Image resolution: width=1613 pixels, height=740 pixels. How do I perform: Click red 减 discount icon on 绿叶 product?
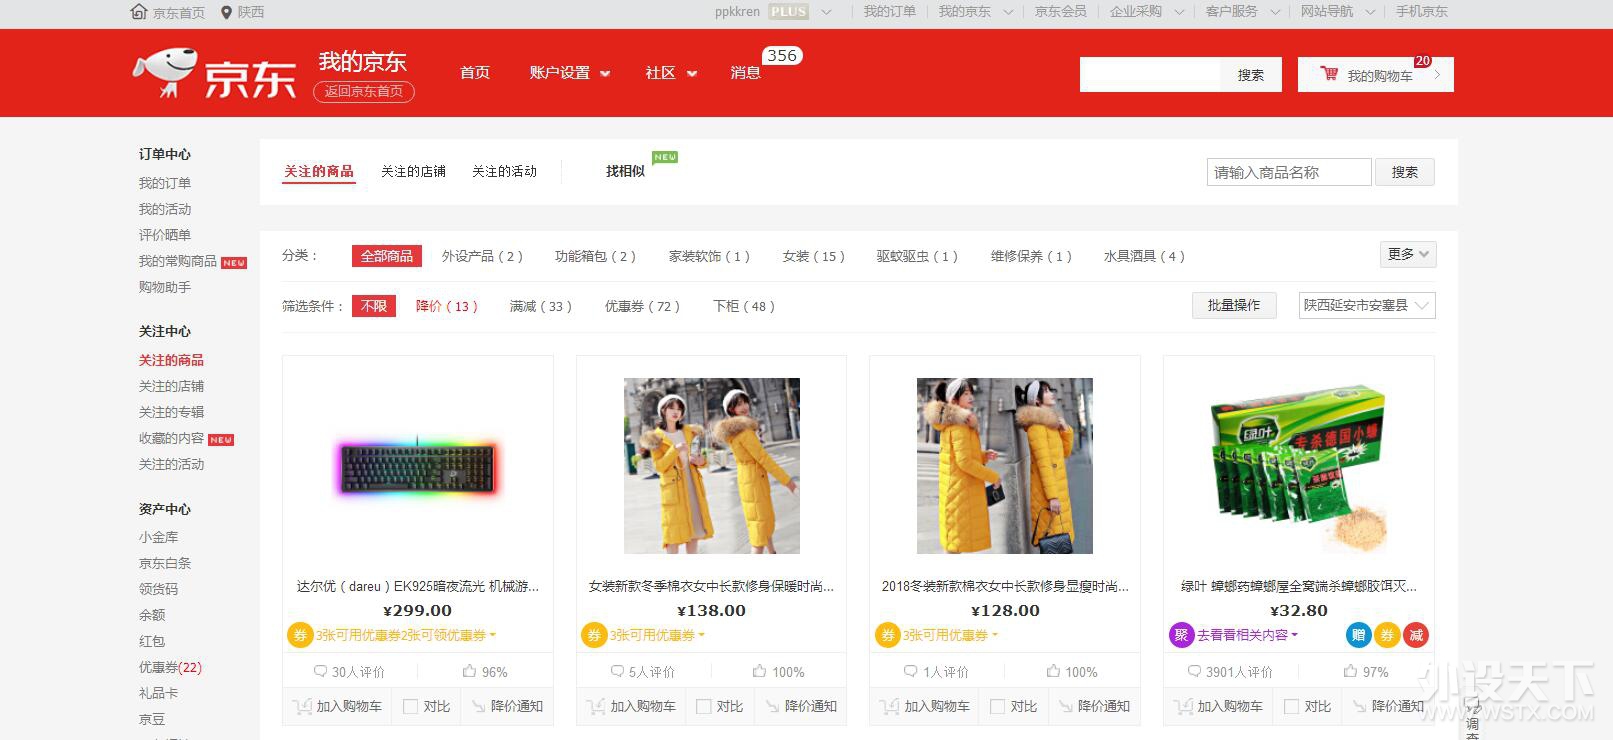pyautogui.click(x=1416, y=635)
